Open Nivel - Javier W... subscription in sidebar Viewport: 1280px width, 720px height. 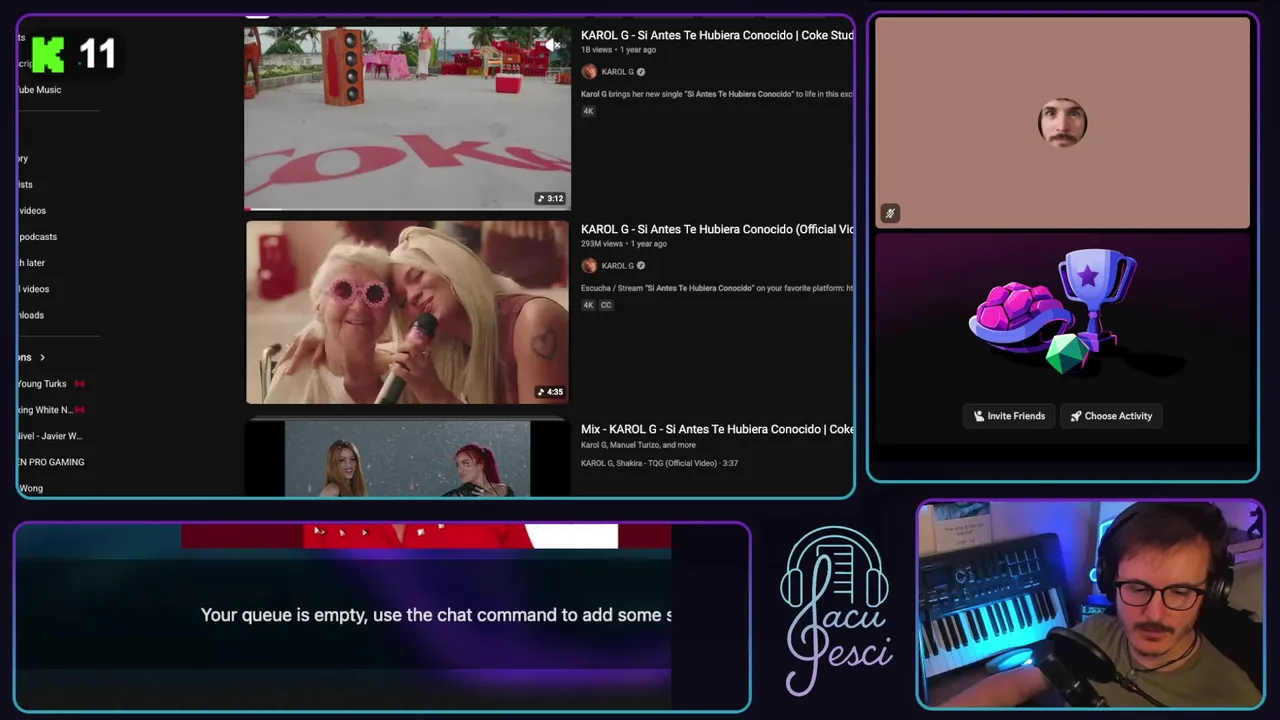[x=49, y=436]
